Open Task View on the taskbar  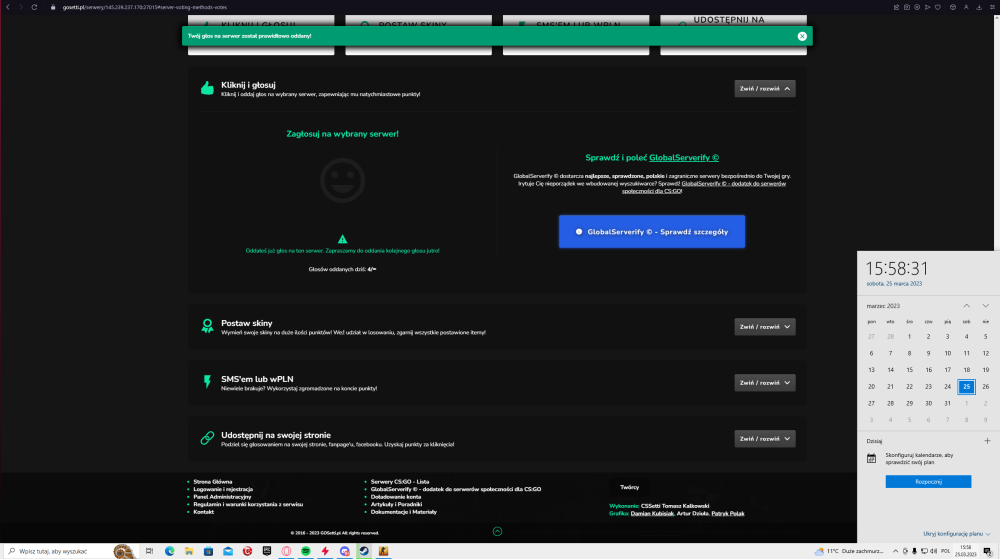coord(149,551)
